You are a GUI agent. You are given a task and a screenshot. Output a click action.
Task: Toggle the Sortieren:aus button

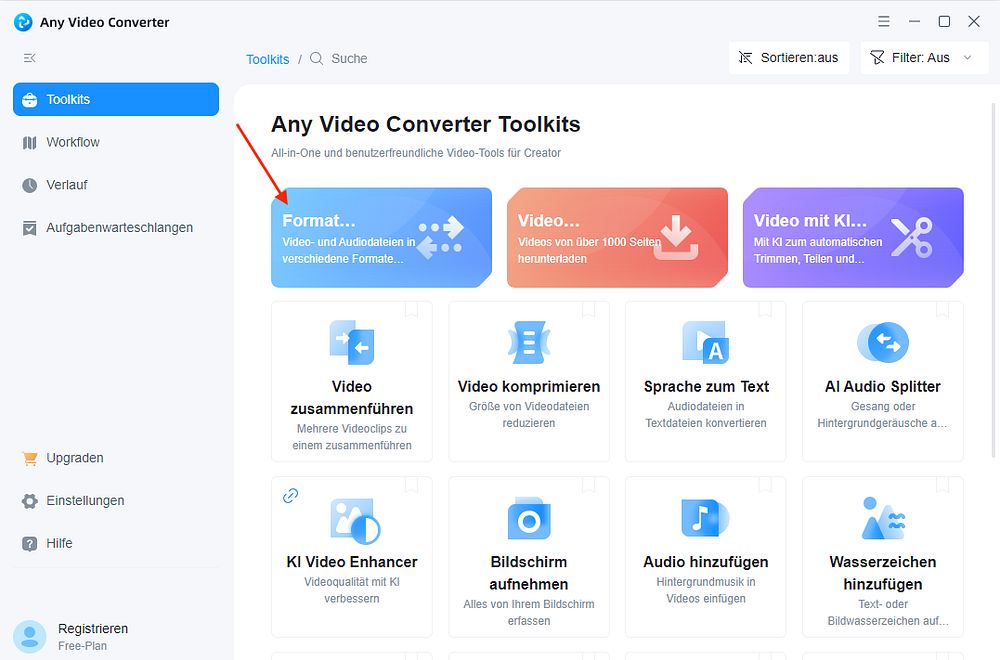(x=789, y=58)
